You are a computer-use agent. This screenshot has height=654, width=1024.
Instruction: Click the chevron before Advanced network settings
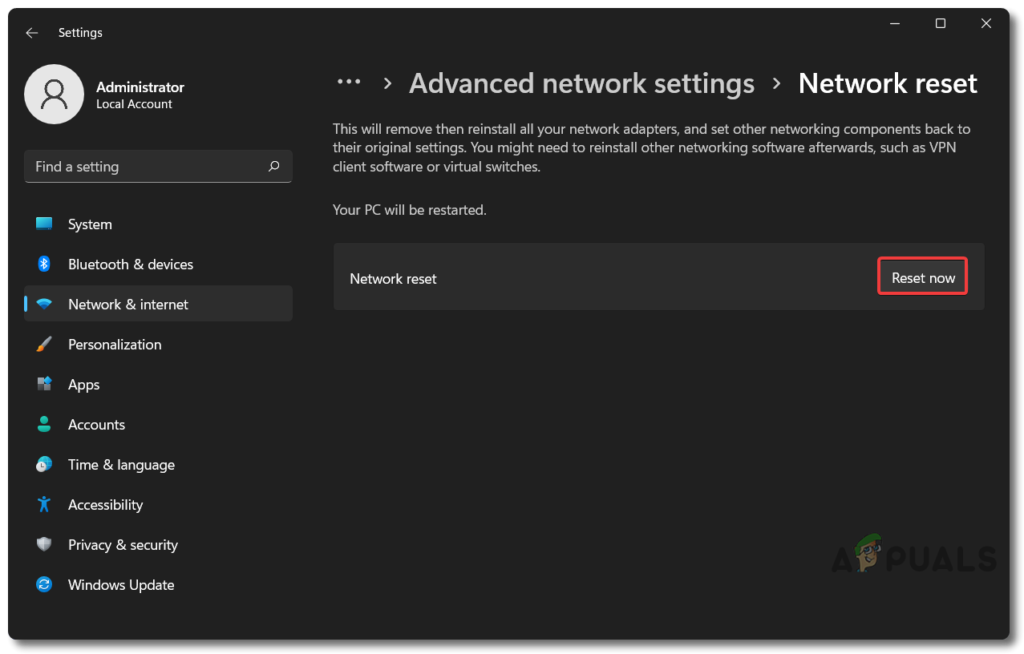pyautogui.click(x=387, y=84)
